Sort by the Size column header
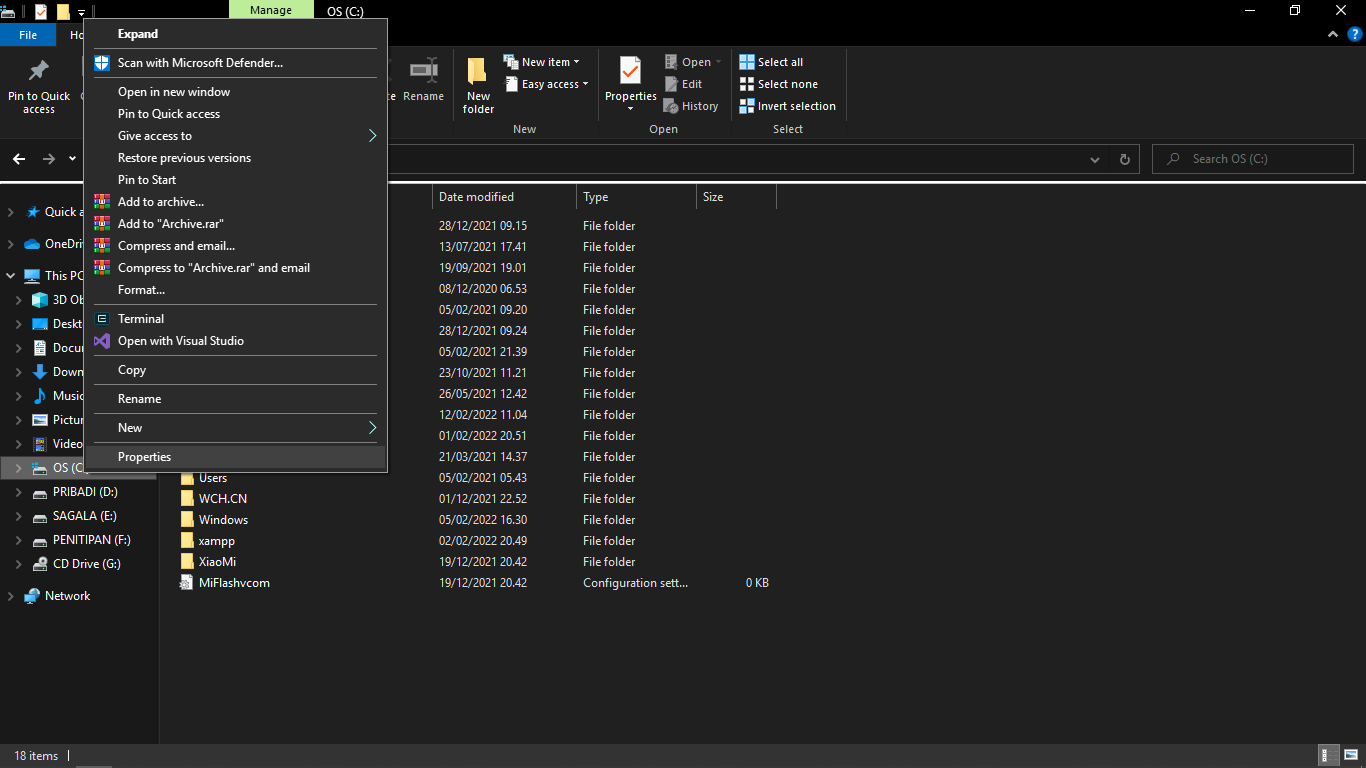 [x=736, y=197]
